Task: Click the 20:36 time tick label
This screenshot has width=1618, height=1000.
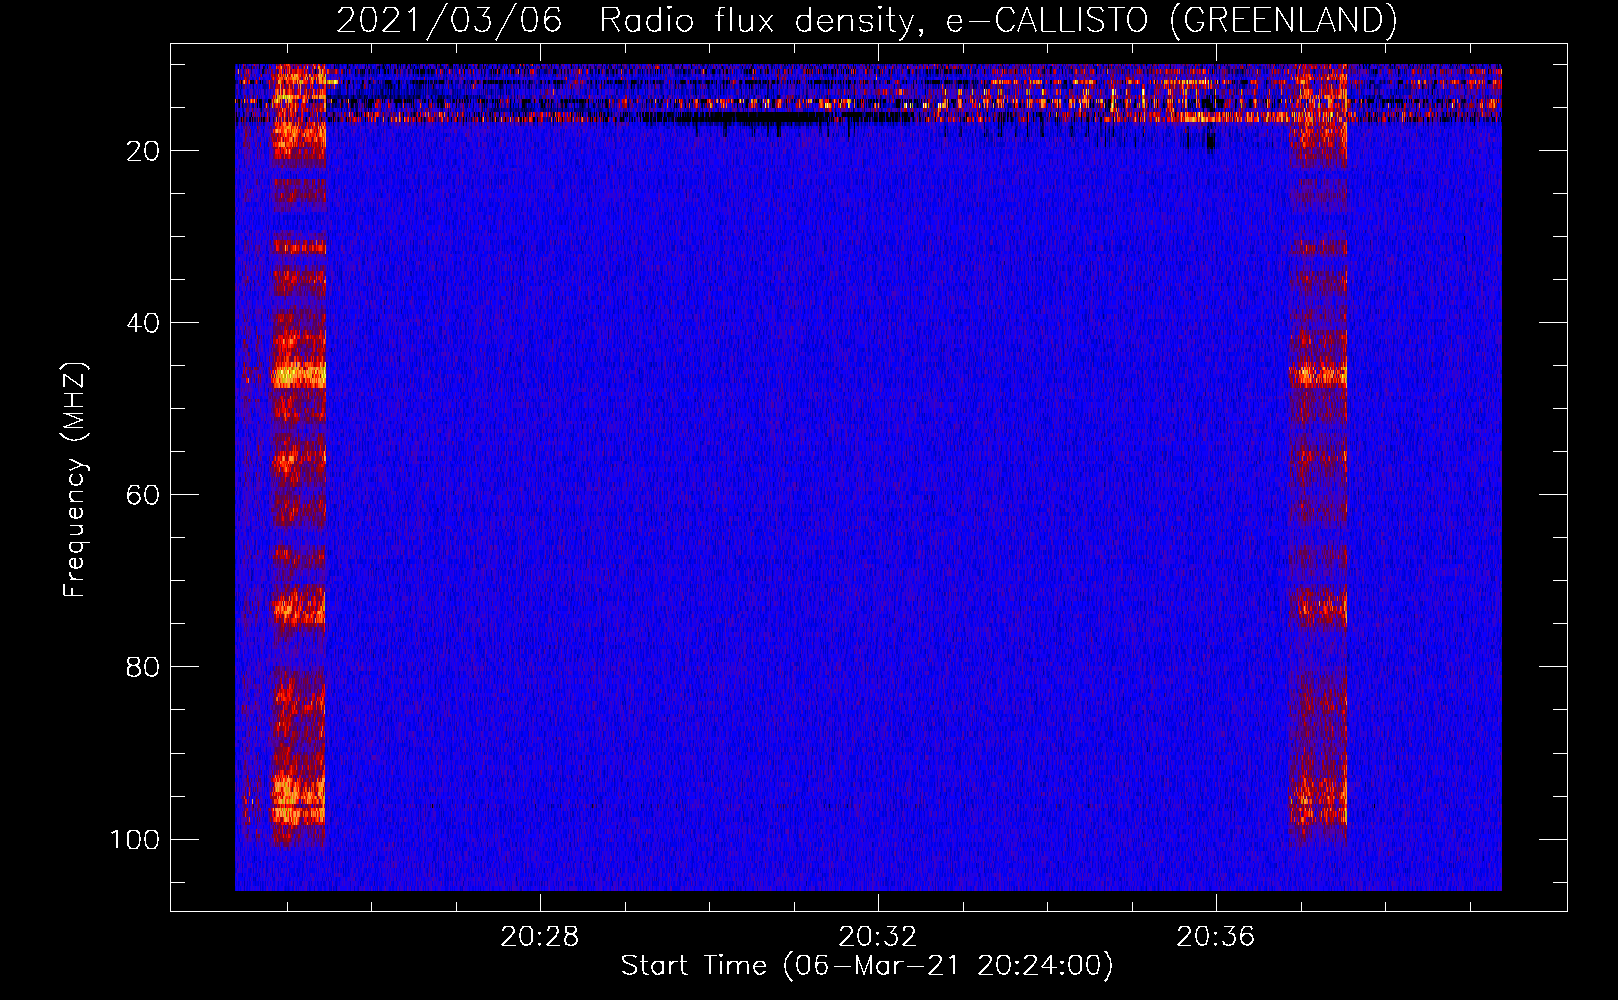Action: pos(1215,937)
